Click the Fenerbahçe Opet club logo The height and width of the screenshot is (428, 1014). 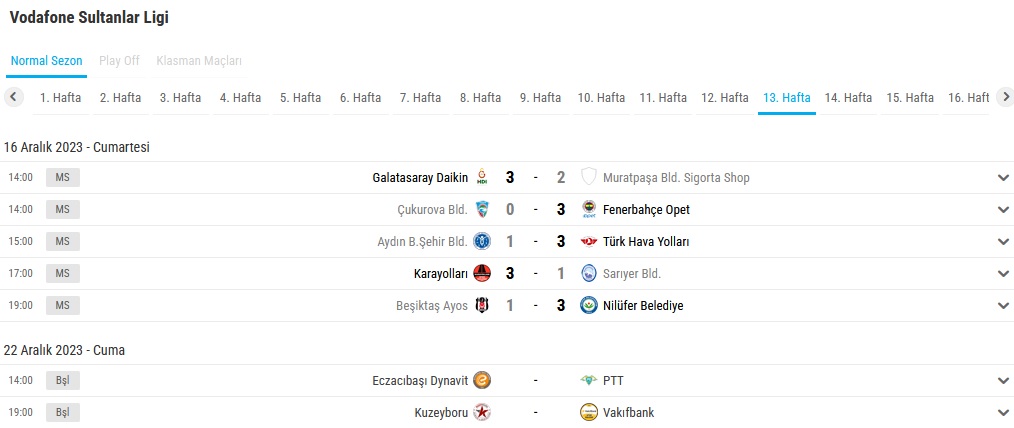589,210
